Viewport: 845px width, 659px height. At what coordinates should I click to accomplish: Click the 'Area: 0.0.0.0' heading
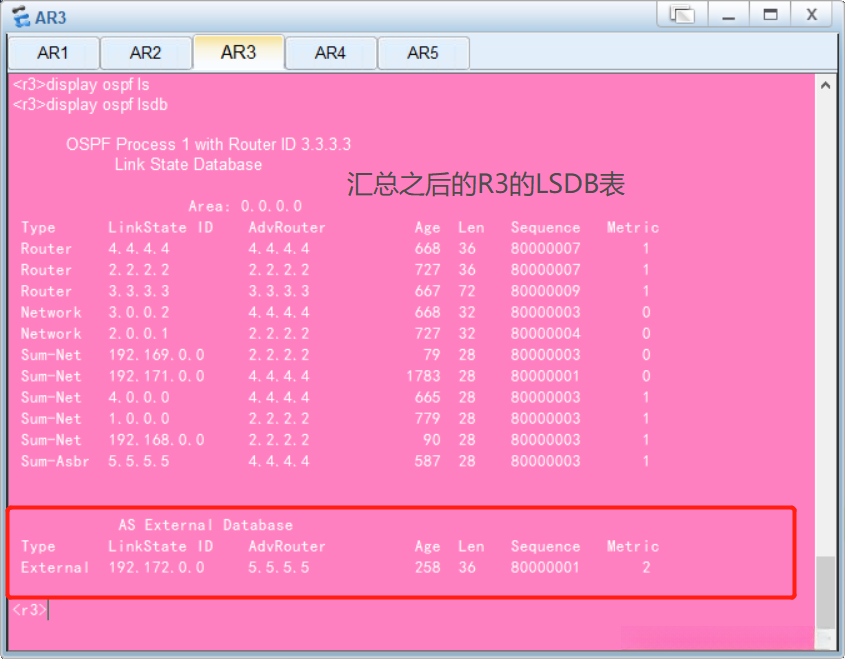click(x=245, y=206)
